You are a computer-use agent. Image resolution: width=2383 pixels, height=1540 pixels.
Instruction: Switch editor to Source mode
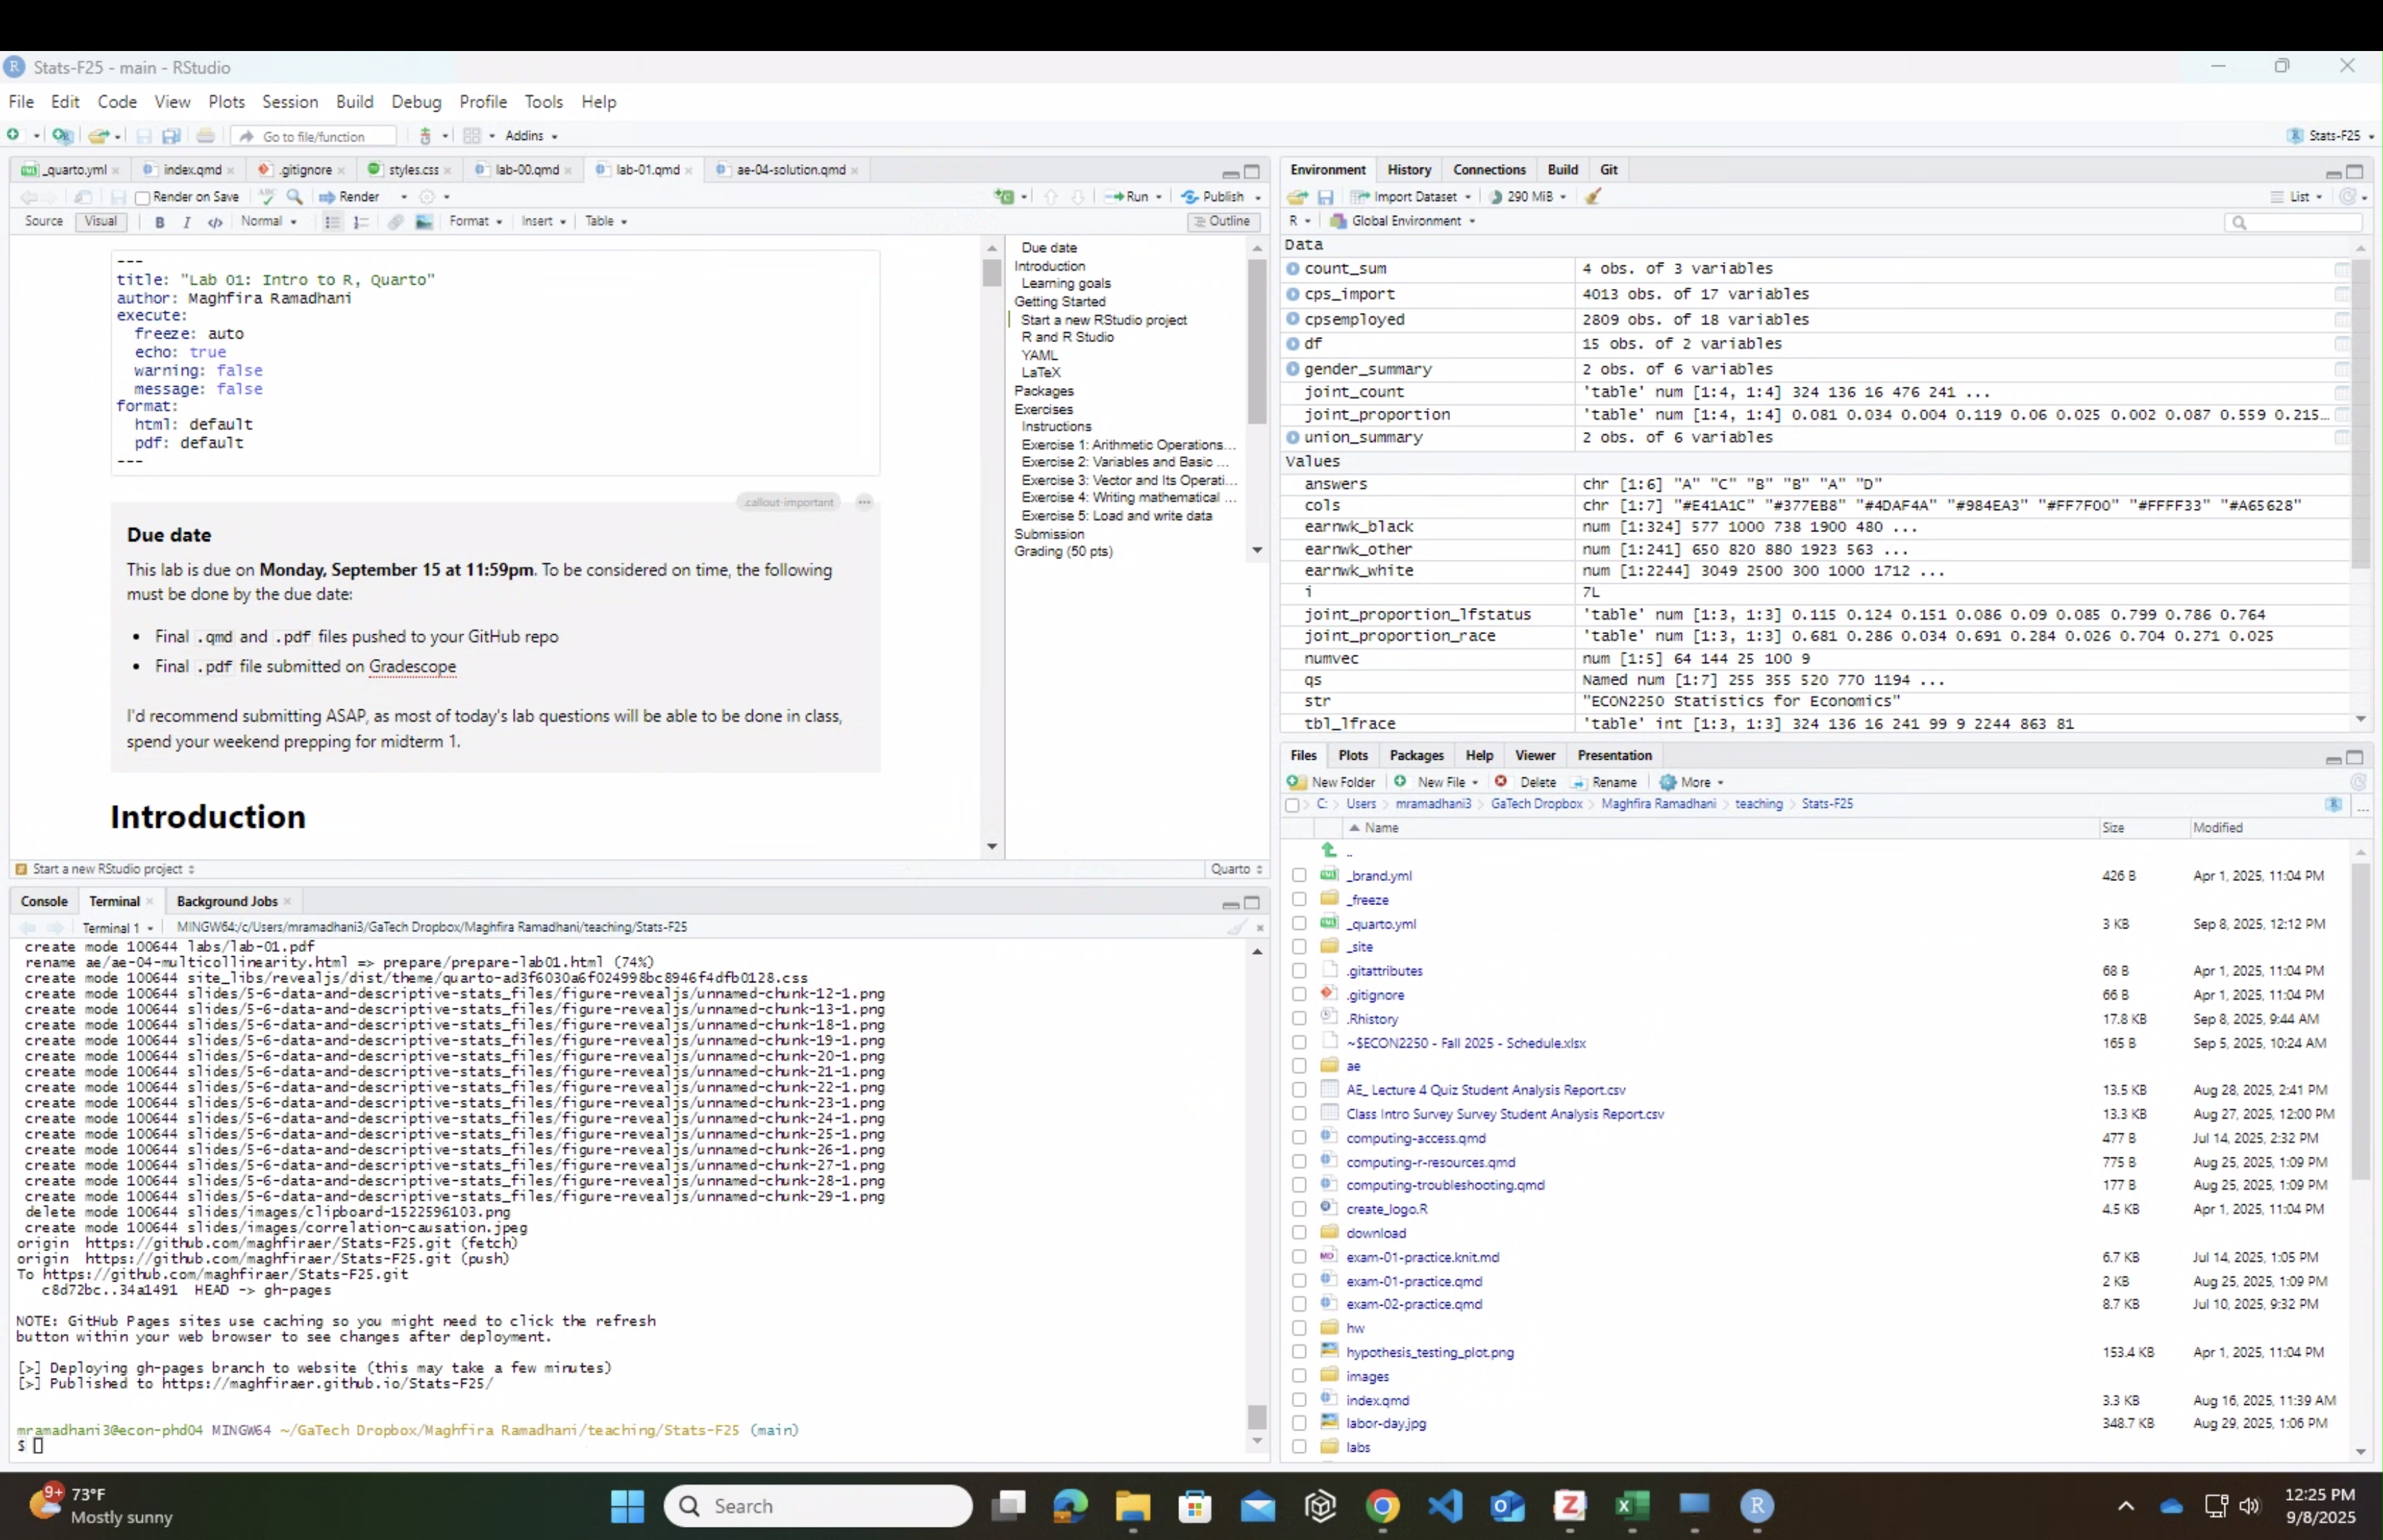pos(43,221)
